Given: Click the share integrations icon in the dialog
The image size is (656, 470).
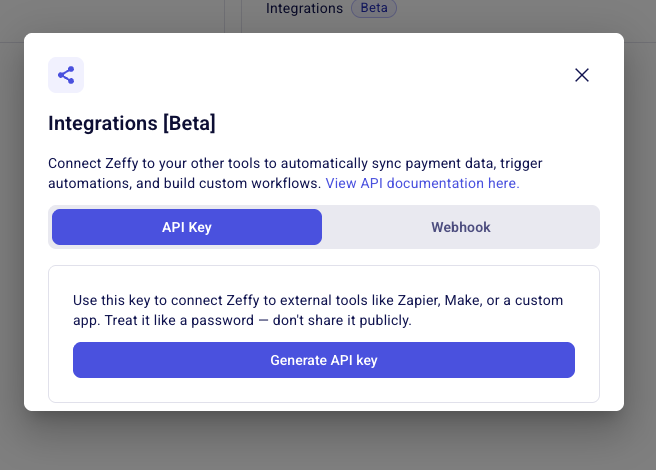Looking at the screenshot, I should pyautogui.click(x=66, y=75).
